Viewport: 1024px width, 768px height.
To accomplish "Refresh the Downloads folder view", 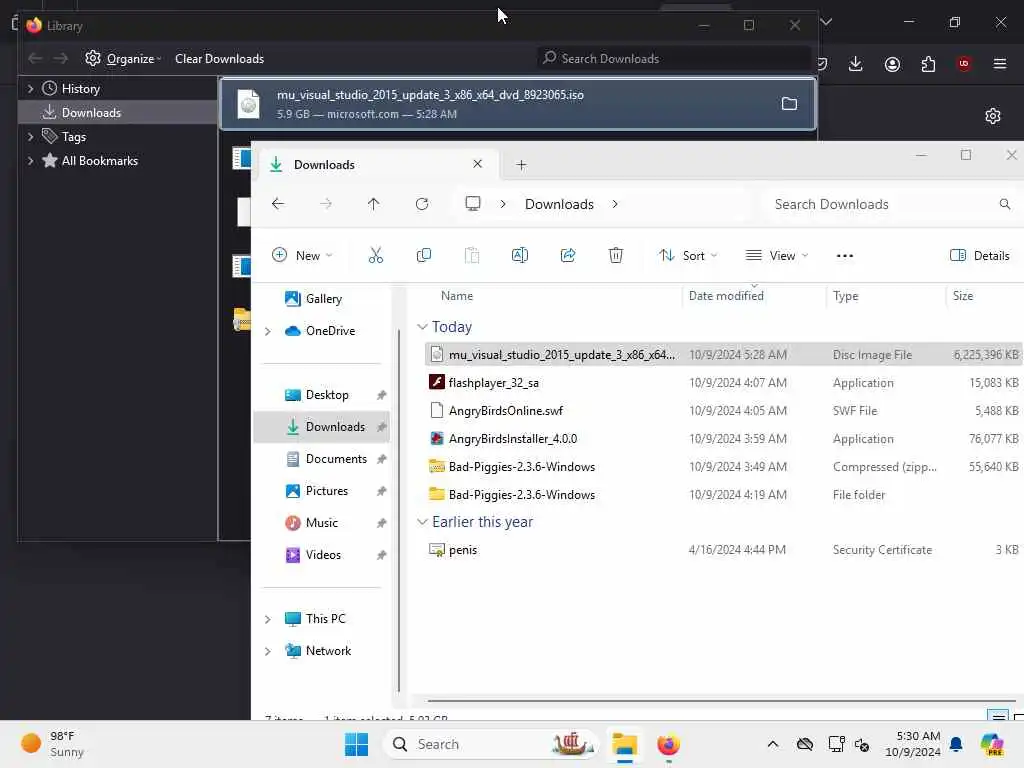I will tap(422, 204).
